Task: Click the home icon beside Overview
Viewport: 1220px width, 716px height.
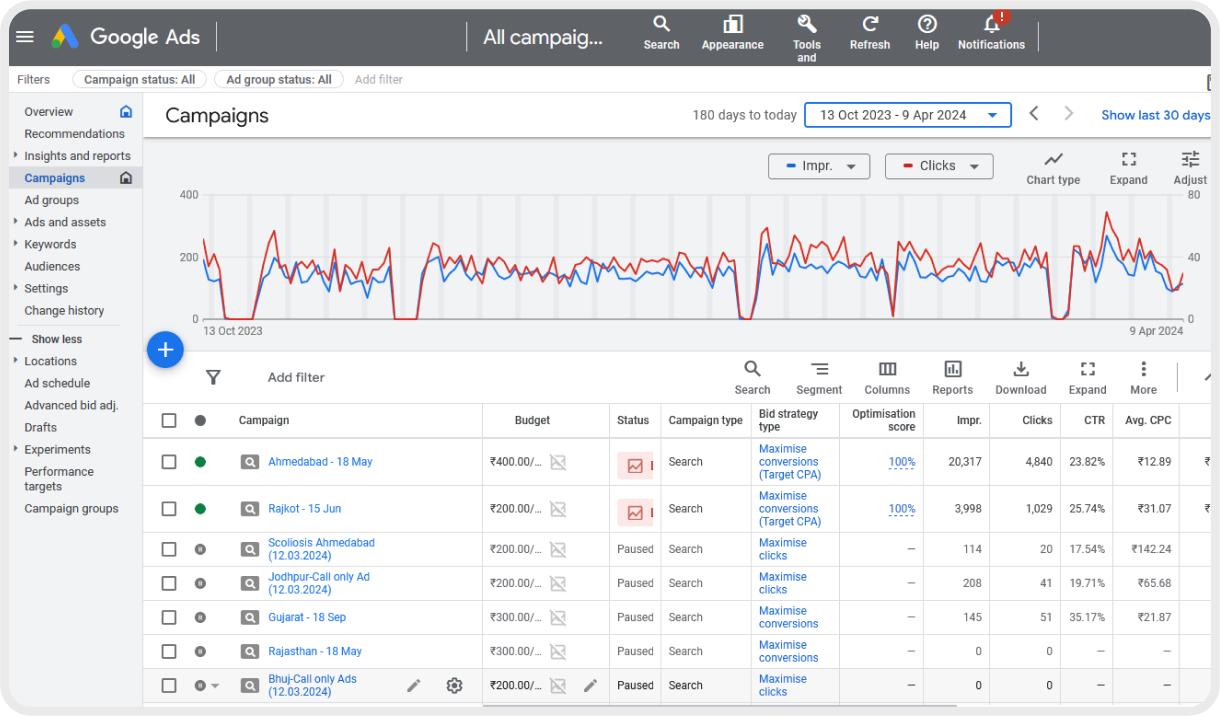Action: tap(126, 111)
